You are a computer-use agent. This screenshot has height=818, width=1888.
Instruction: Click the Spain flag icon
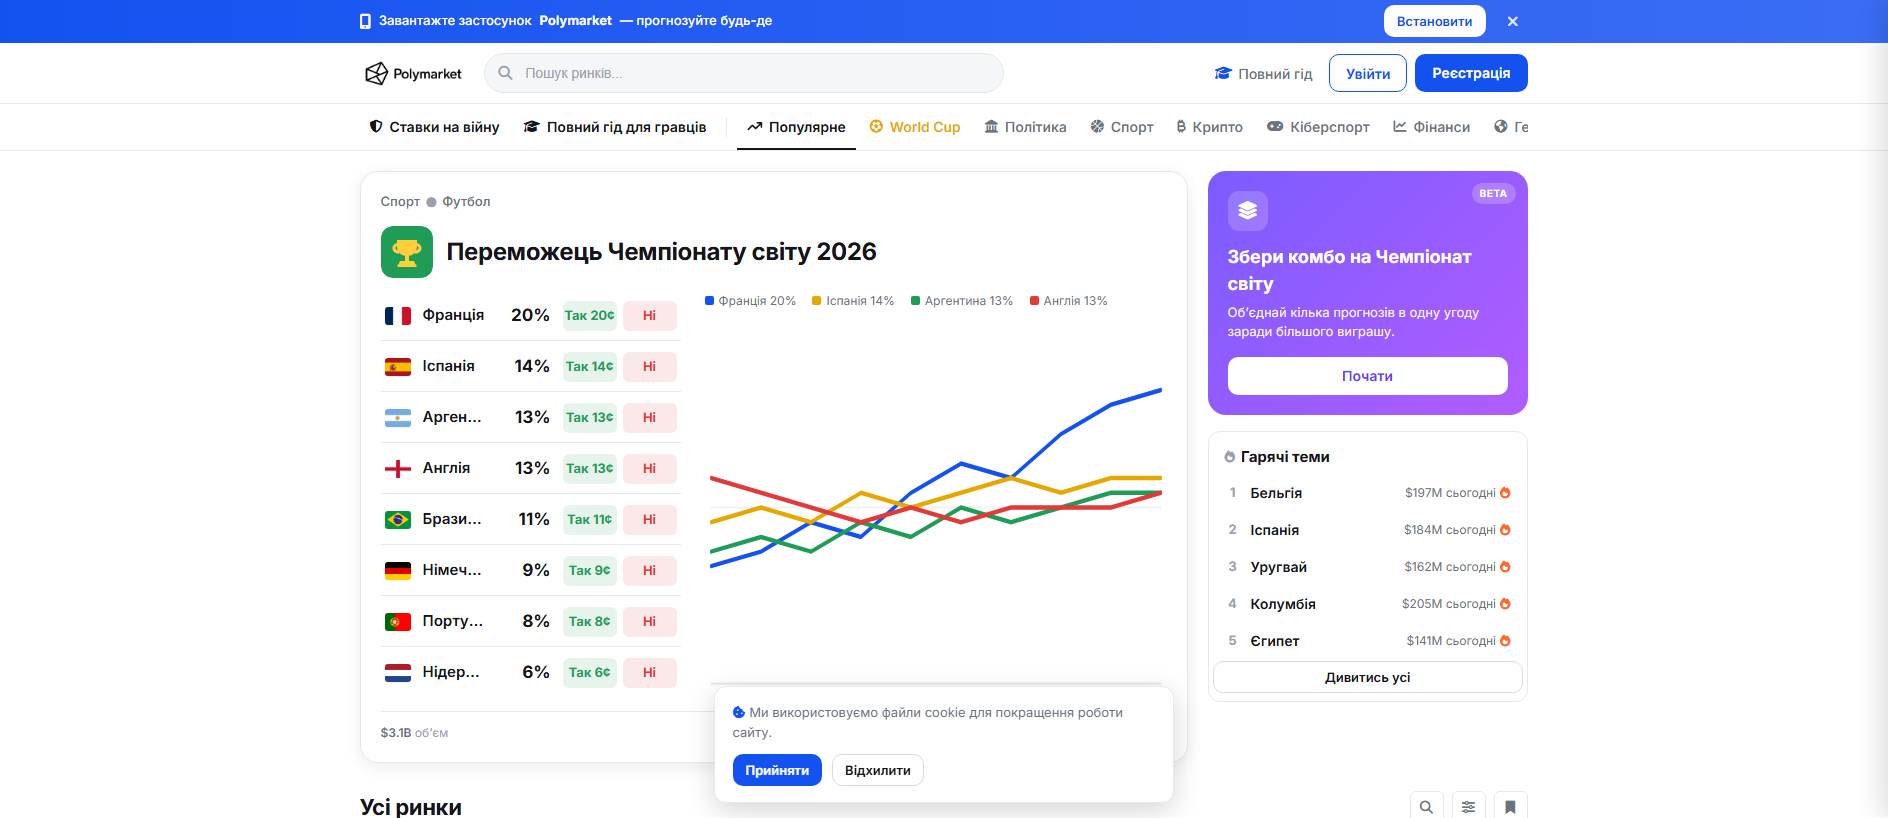pos(398,367)
